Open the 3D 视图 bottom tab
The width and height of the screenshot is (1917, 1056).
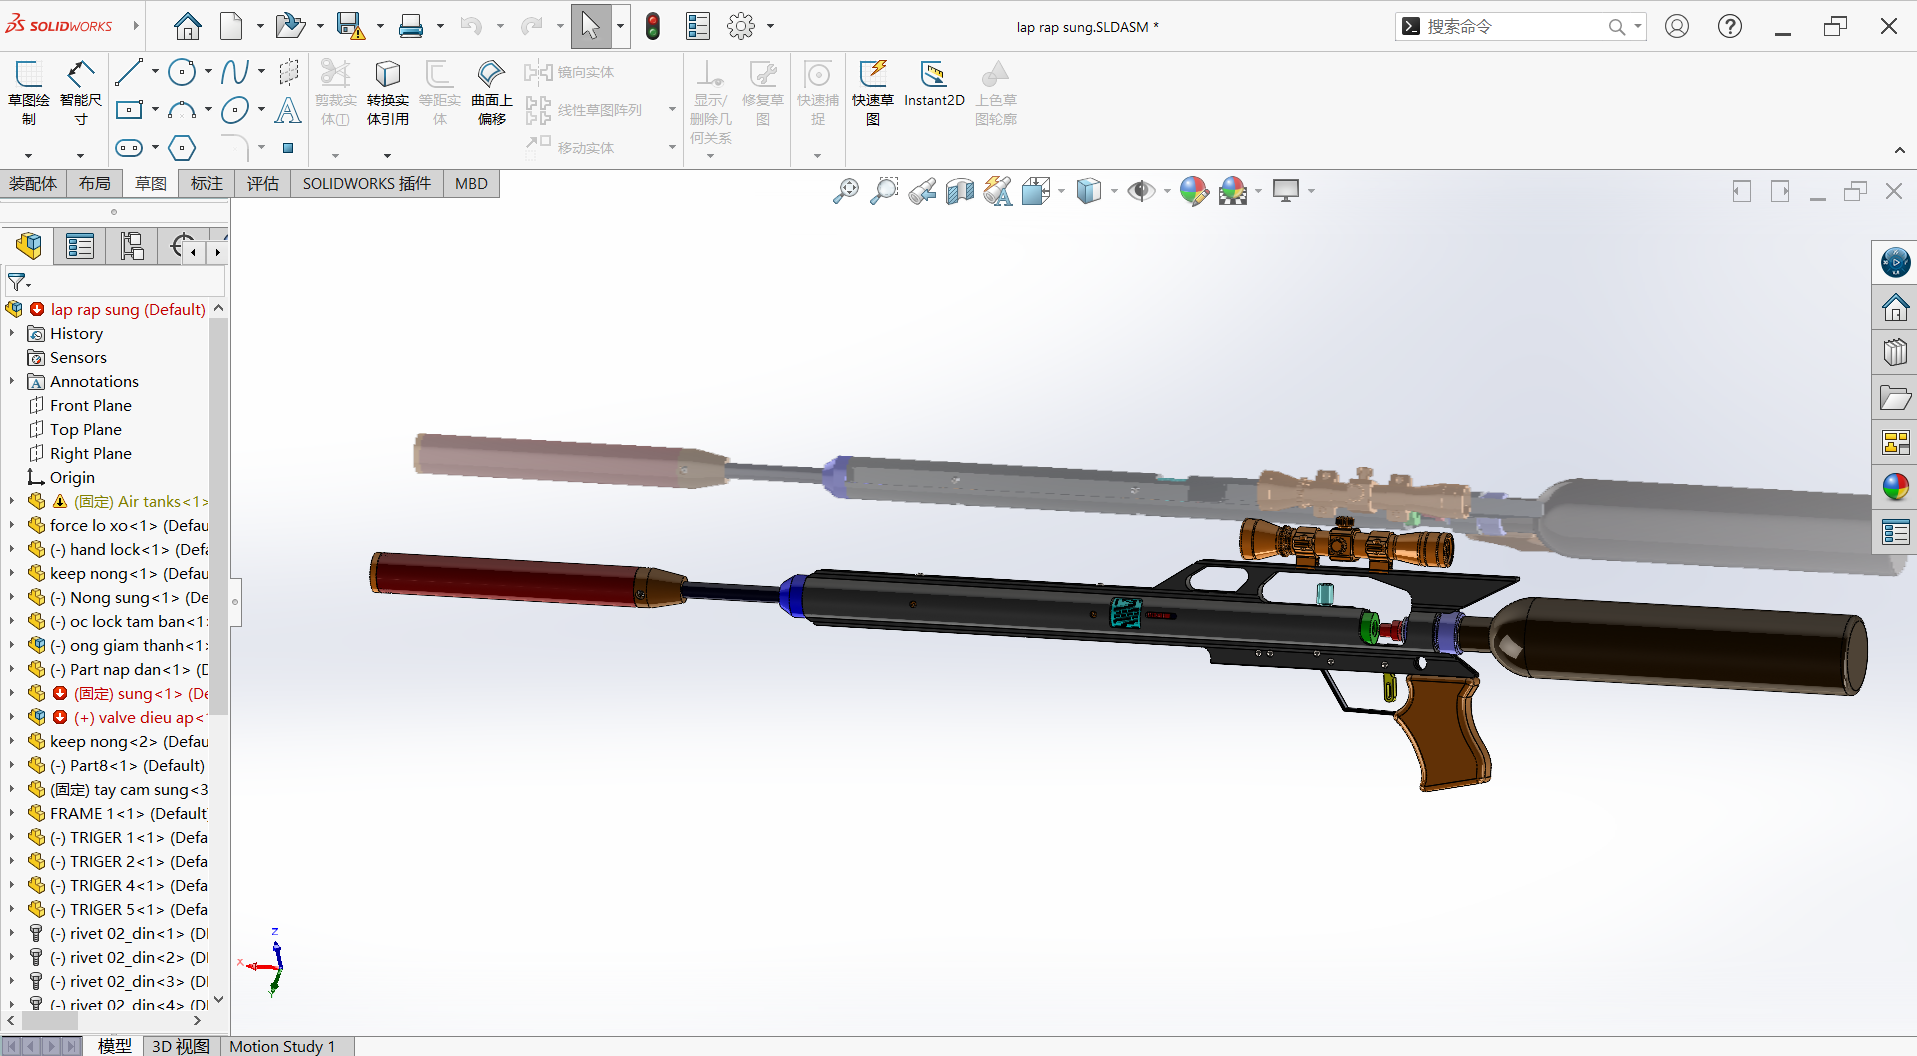[x=181, y=1046]
